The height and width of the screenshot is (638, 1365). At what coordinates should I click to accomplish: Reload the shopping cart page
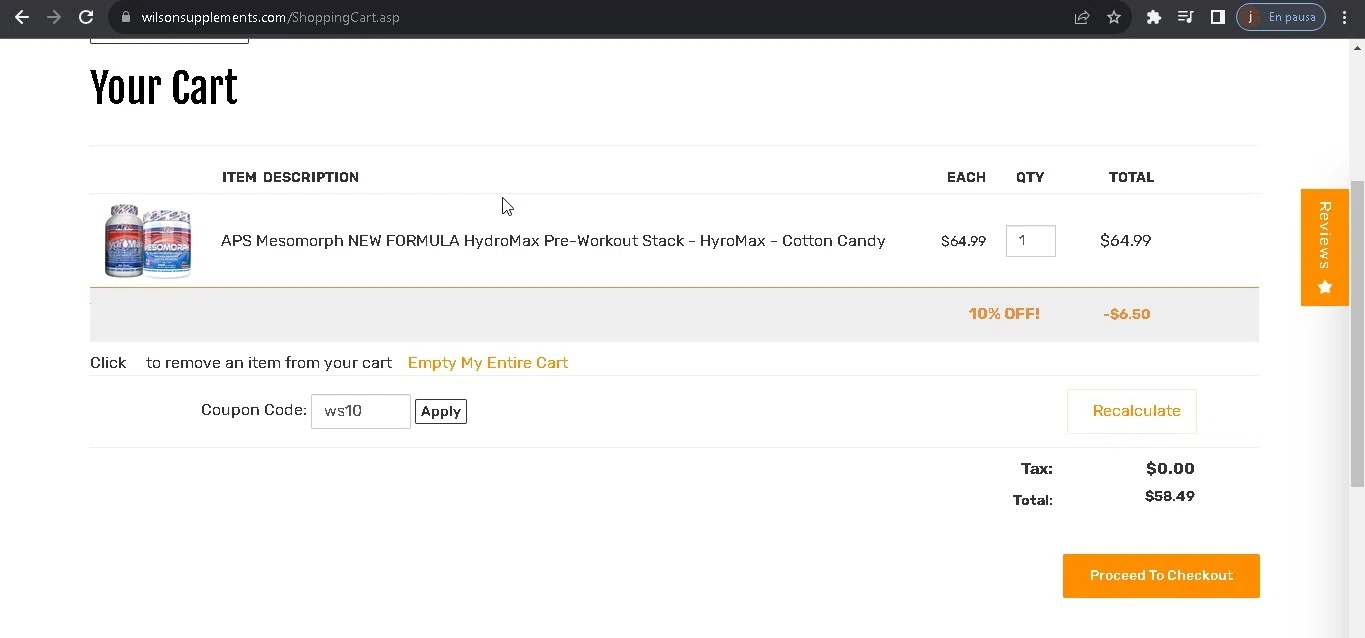[x=86, y=17]
